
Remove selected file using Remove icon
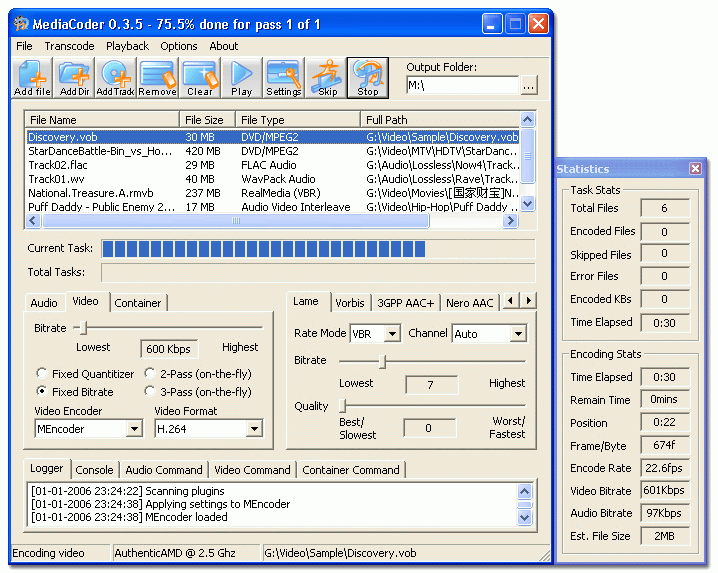(158, 77)
